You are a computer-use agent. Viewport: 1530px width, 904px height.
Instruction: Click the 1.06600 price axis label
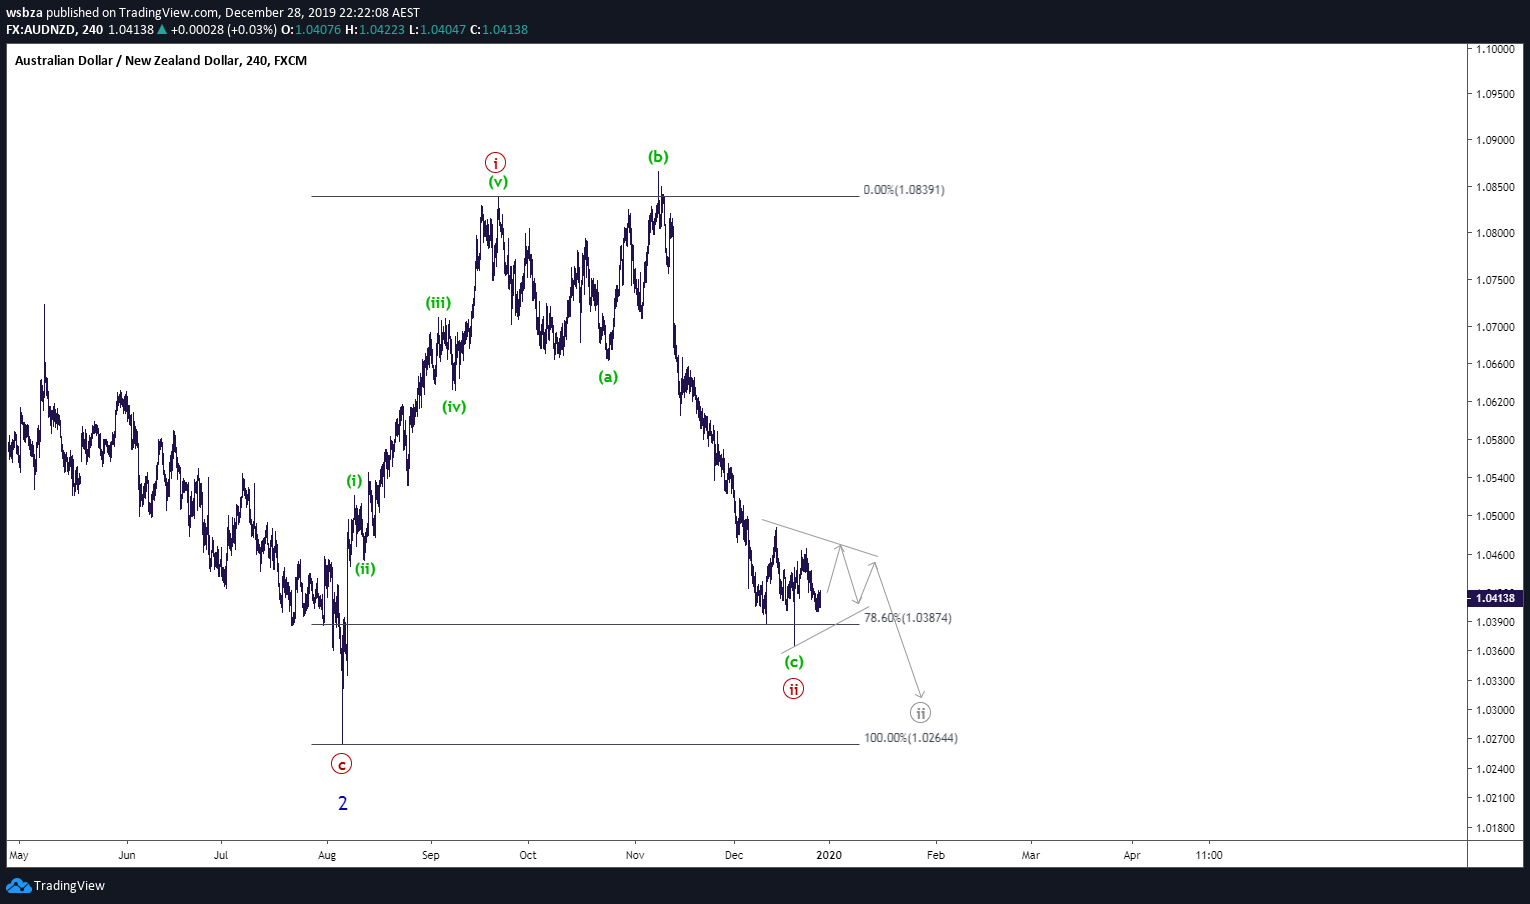click(1495, 364)
